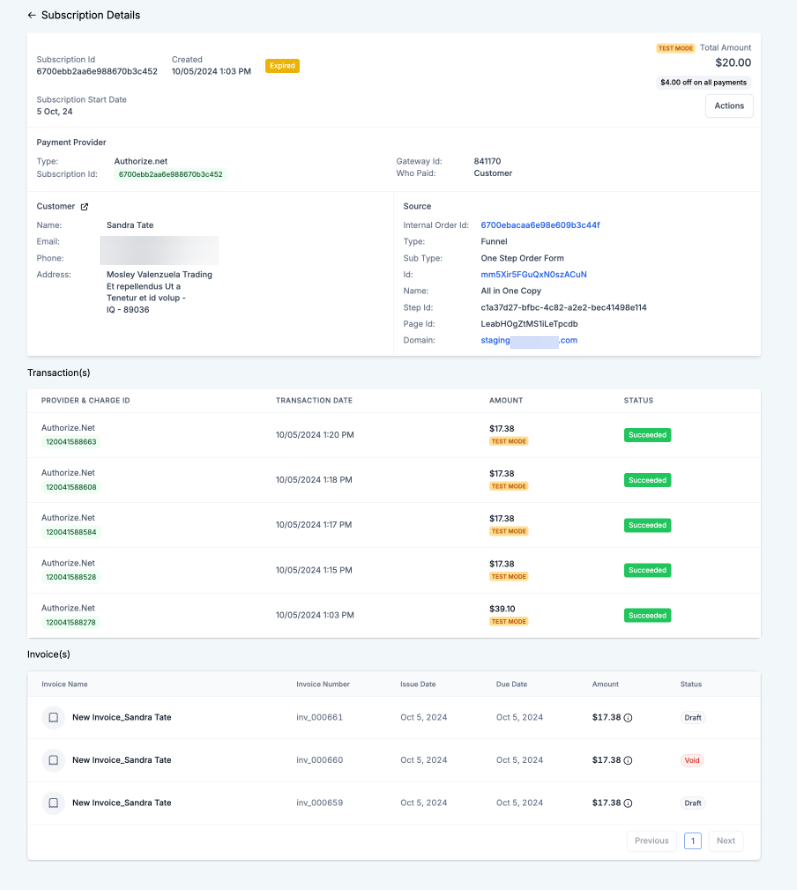Open customer profile via external link icon

(84, 207)
